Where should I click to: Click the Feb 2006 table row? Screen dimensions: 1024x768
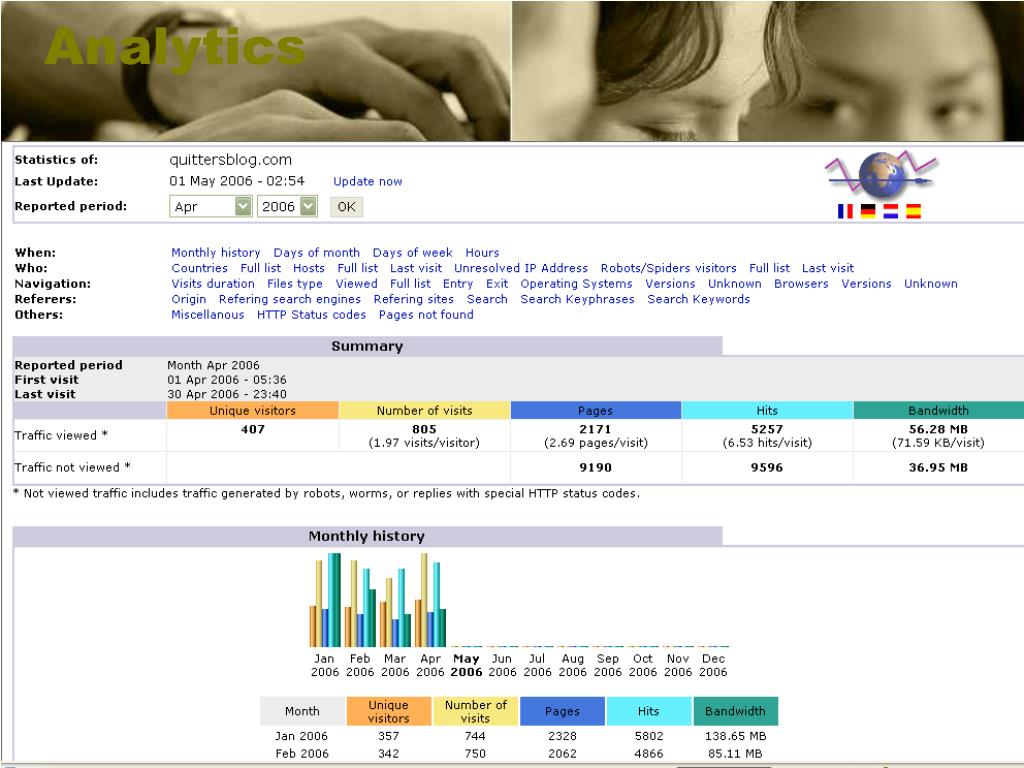click(x=519, y=754)
